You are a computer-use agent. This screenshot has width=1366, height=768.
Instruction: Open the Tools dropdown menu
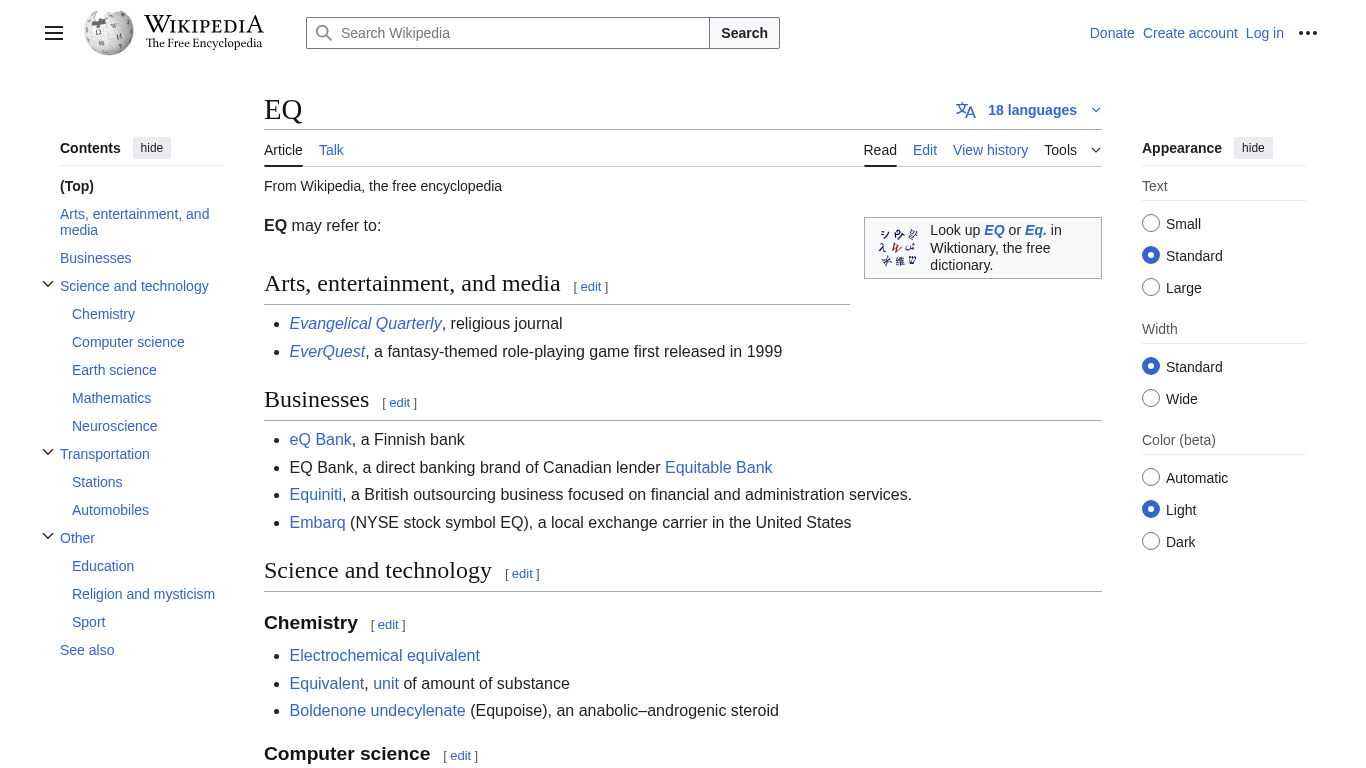(1072, 150)
